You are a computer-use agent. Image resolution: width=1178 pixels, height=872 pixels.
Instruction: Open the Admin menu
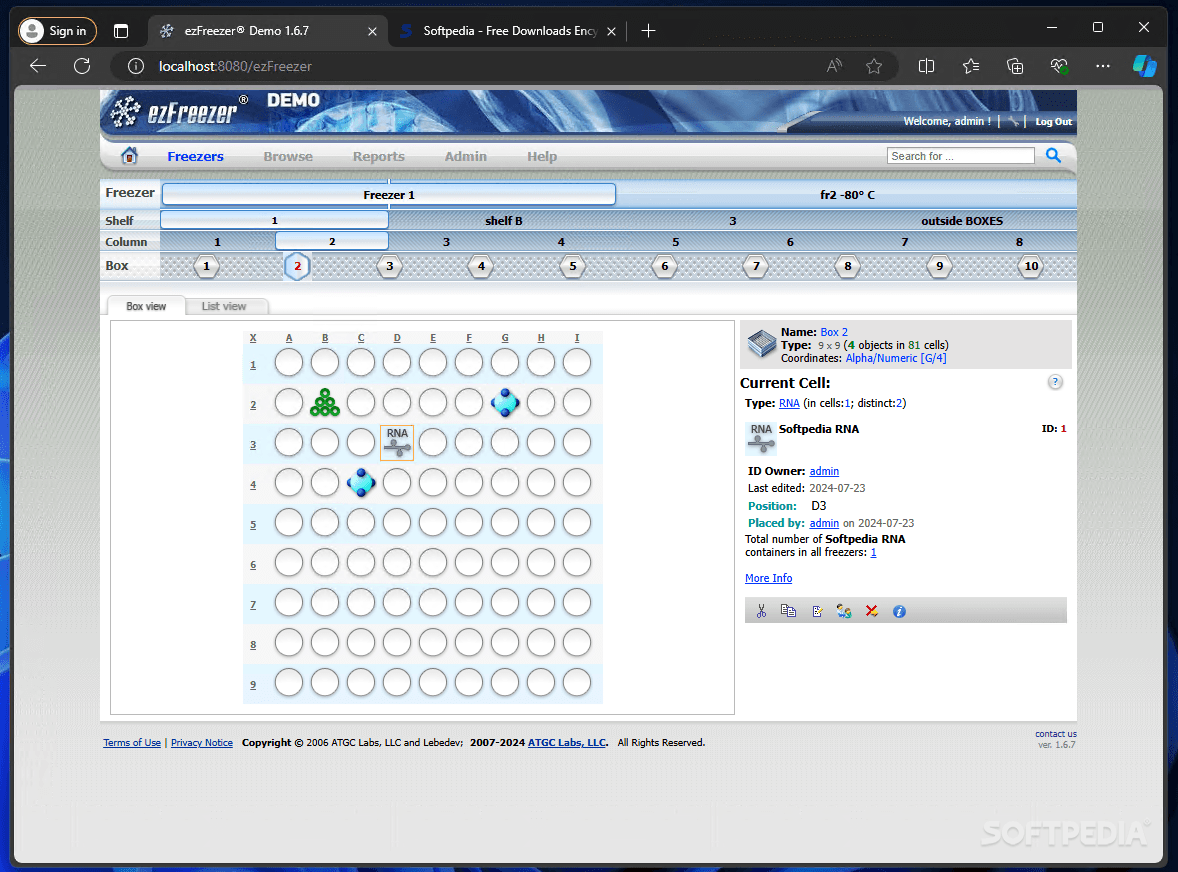tap(466, 156)
